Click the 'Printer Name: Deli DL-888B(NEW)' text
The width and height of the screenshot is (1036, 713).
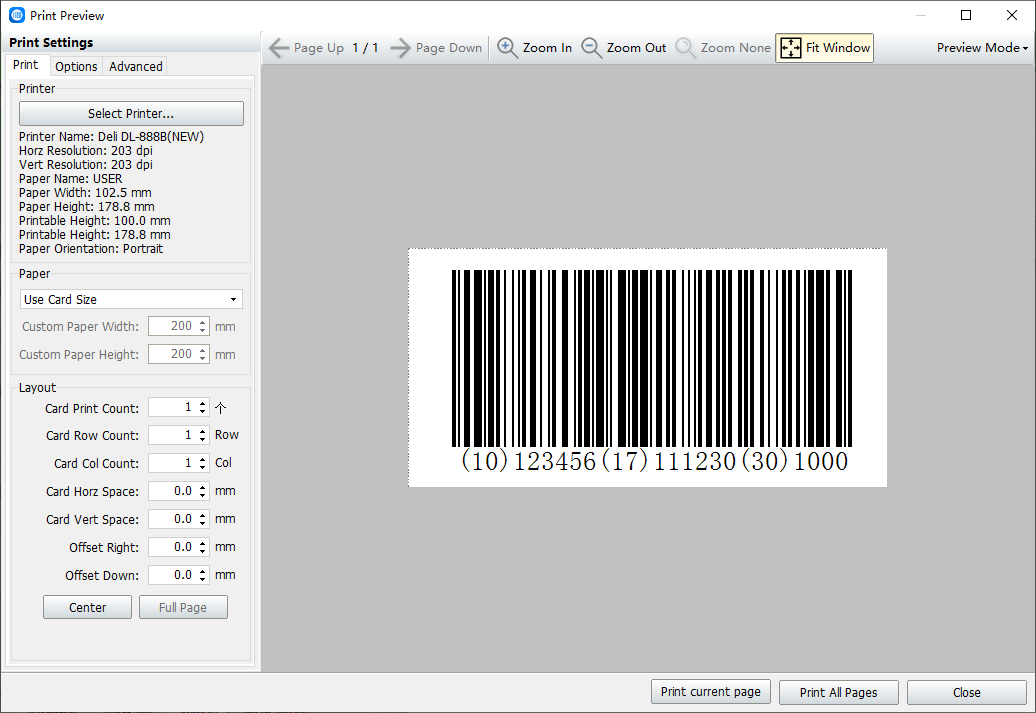(x=112, y=137)
